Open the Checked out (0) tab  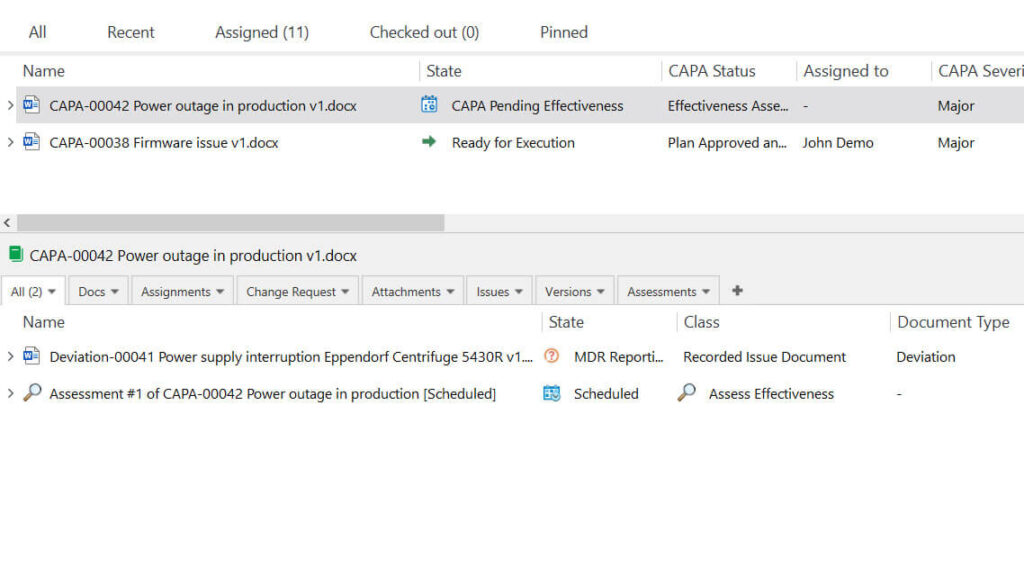(424, 32)
